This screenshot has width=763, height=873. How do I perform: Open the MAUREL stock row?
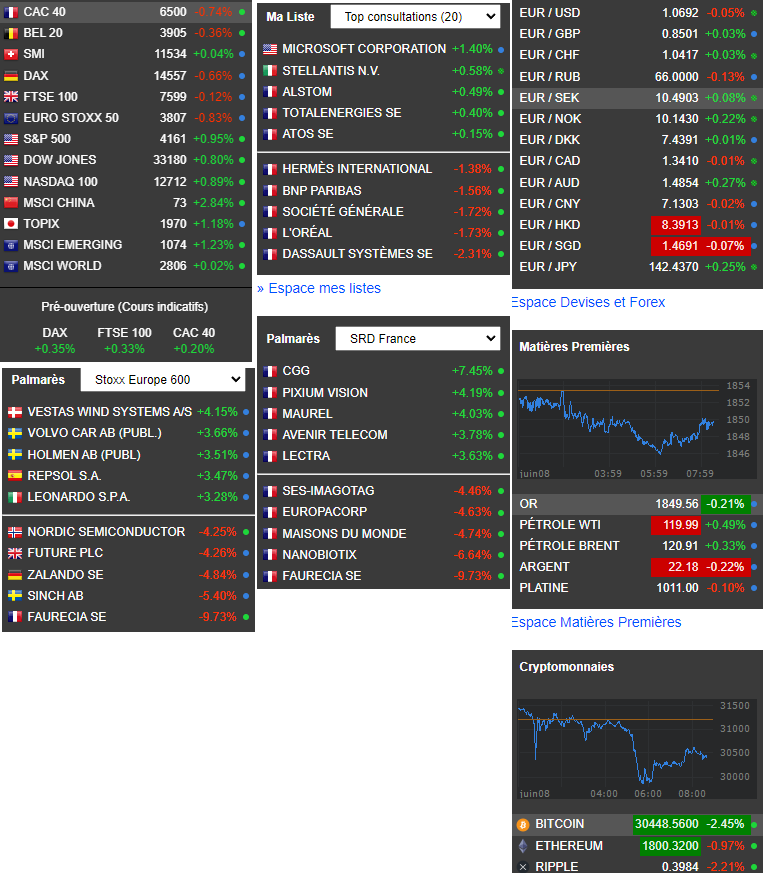(384, 414)
